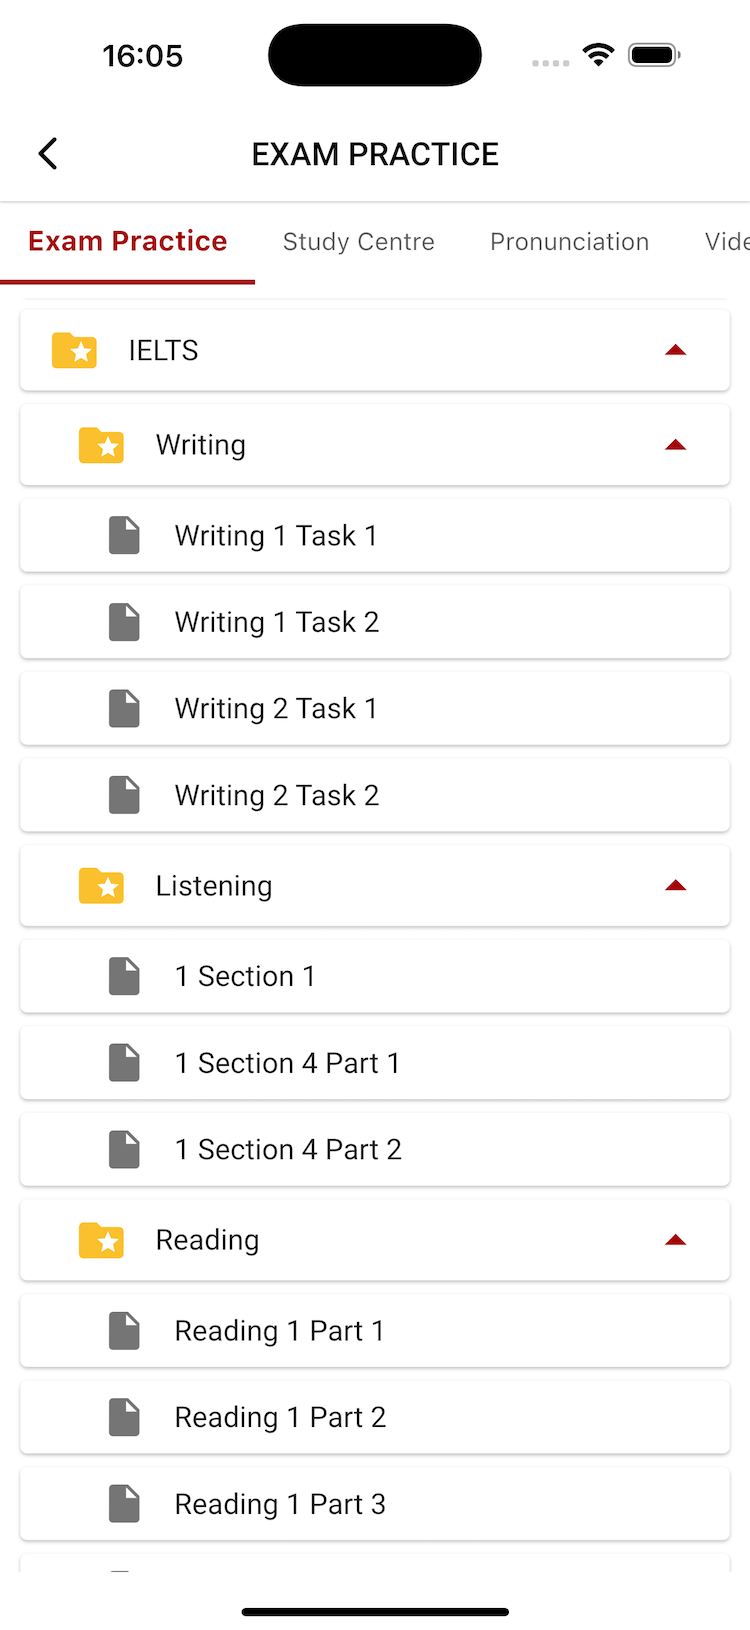Tap document icon beside Writing 1 Task 1
This screenshot has height=1630, width=750.
(124, 536)
